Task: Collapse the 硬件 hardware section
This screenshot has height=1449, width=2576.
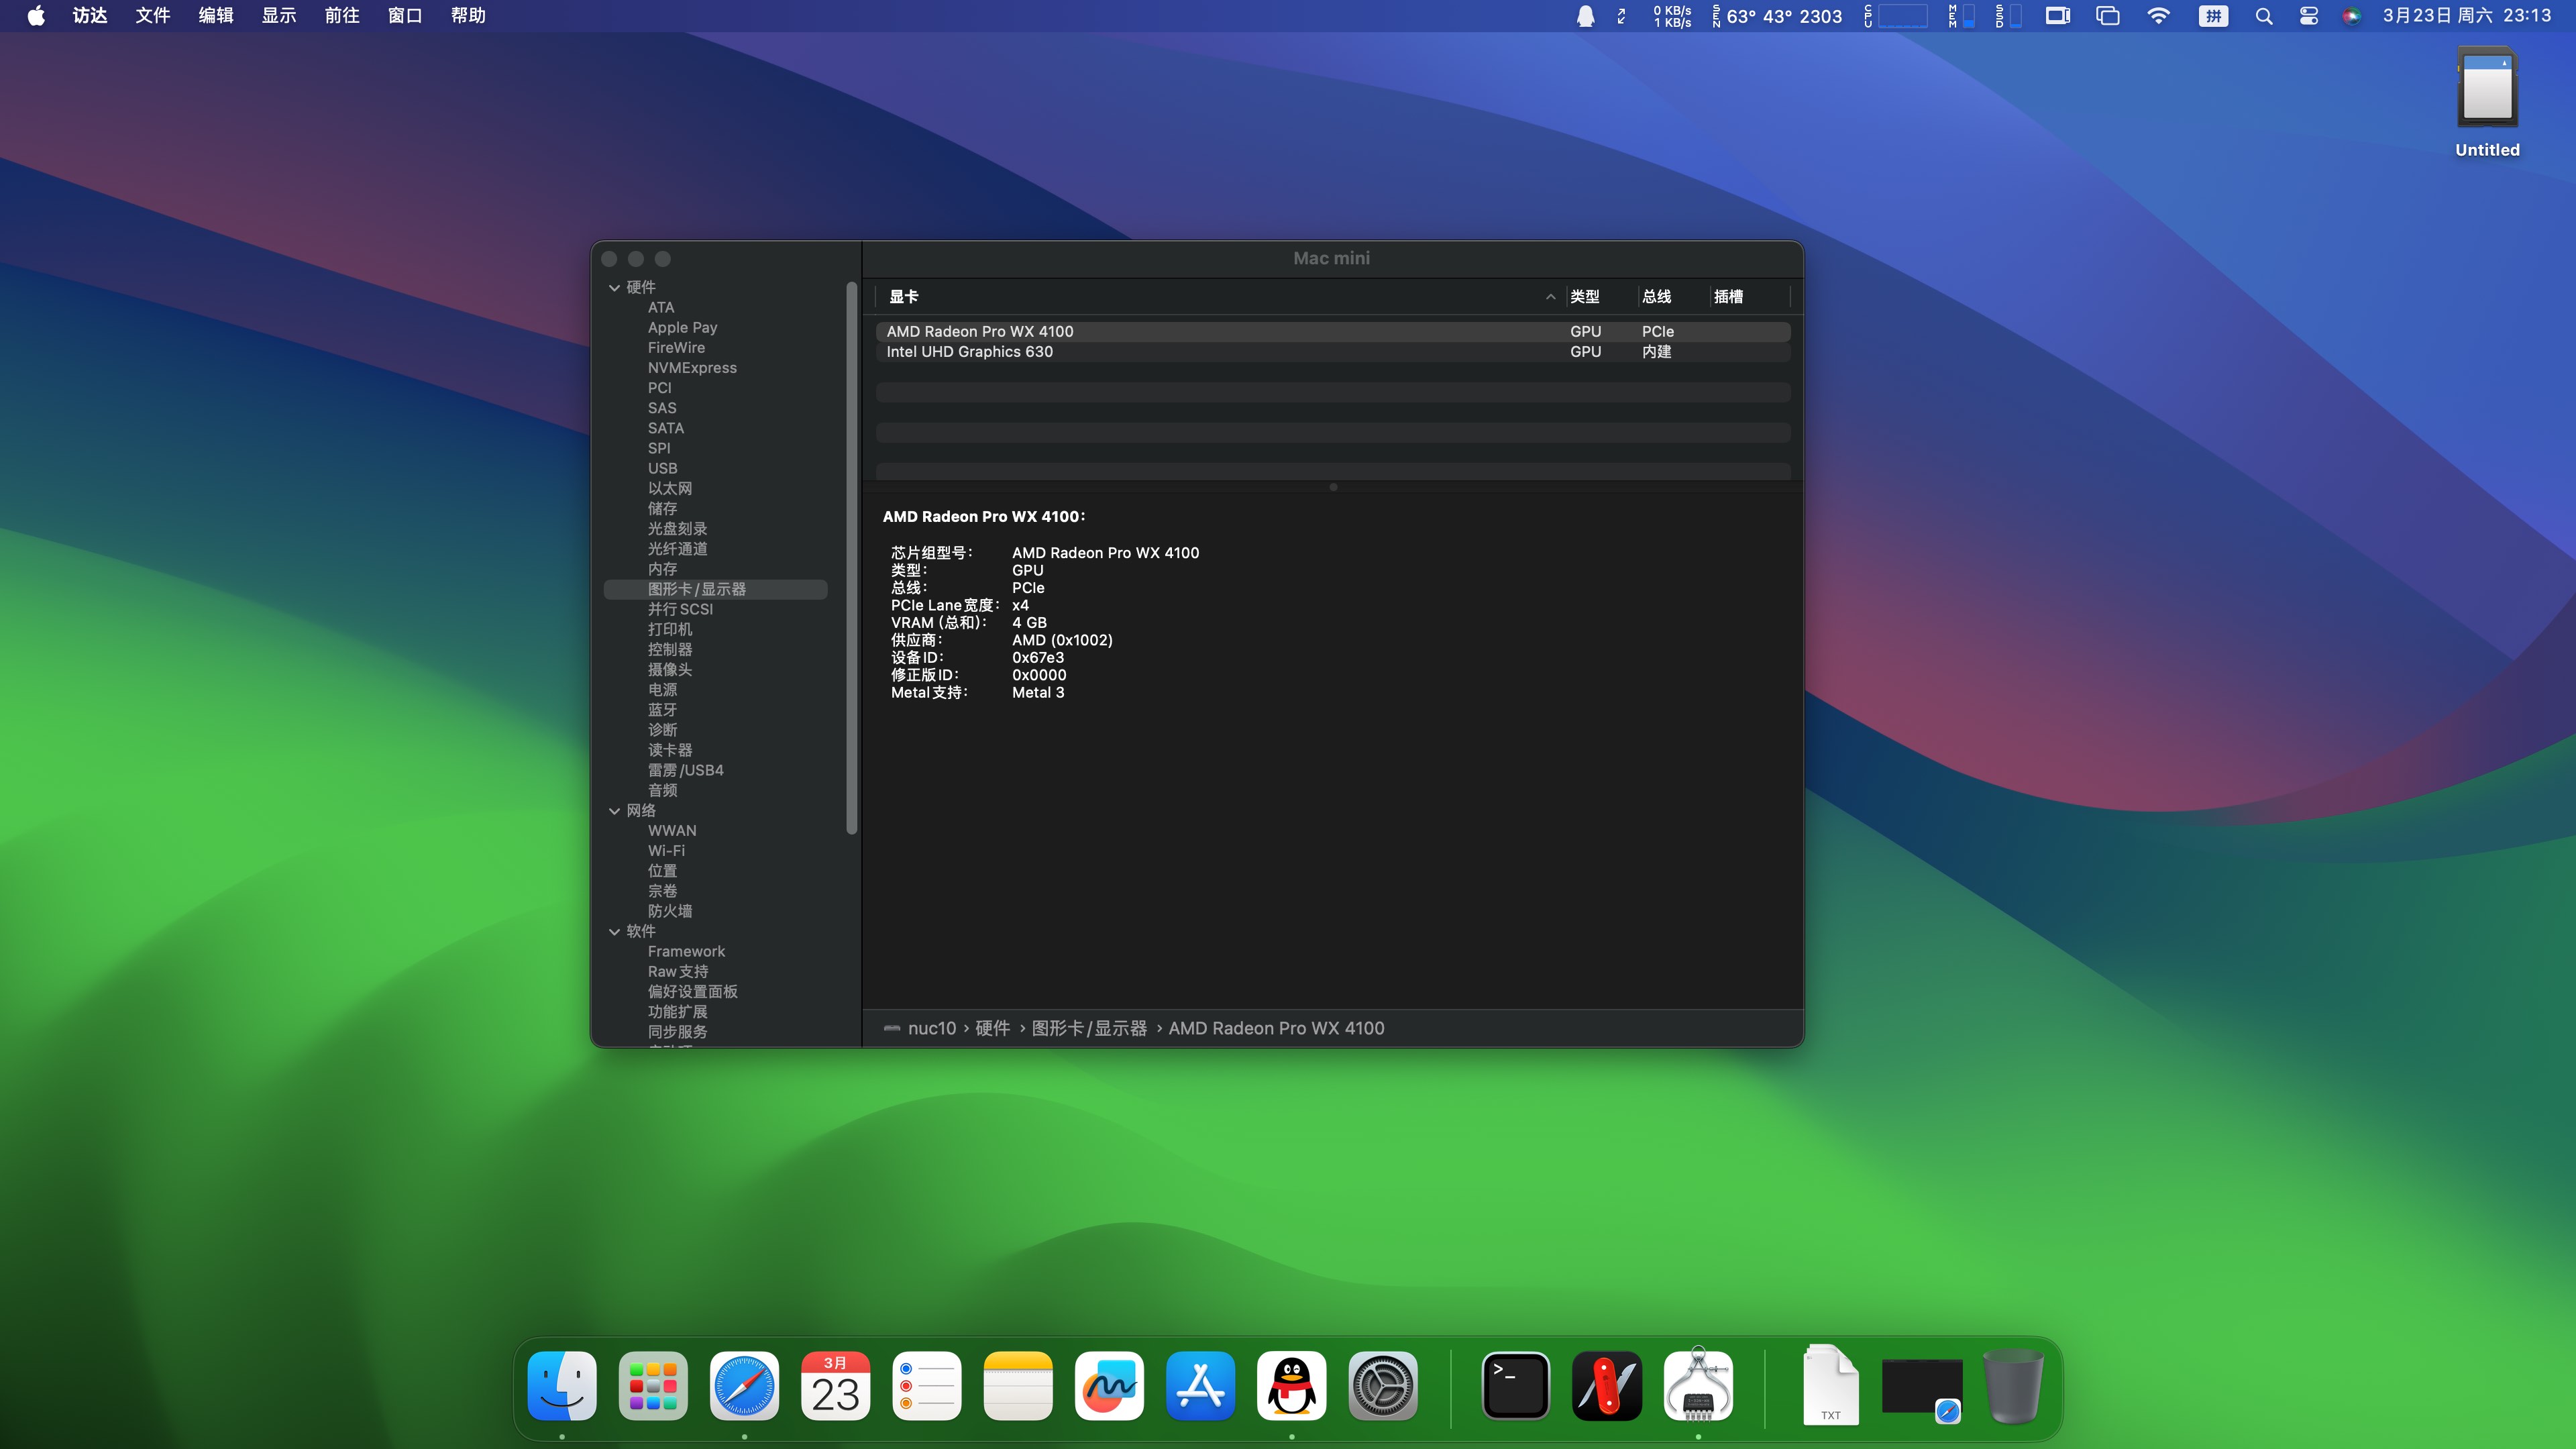Action: point(614,288)
